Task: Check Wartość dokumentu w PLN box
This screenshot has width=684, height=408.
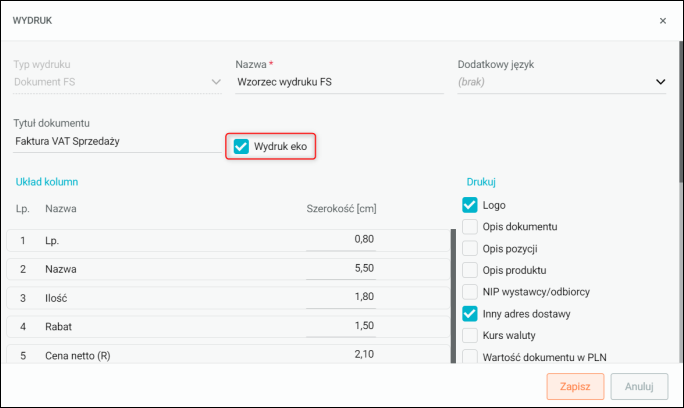Action: [470, 357]
